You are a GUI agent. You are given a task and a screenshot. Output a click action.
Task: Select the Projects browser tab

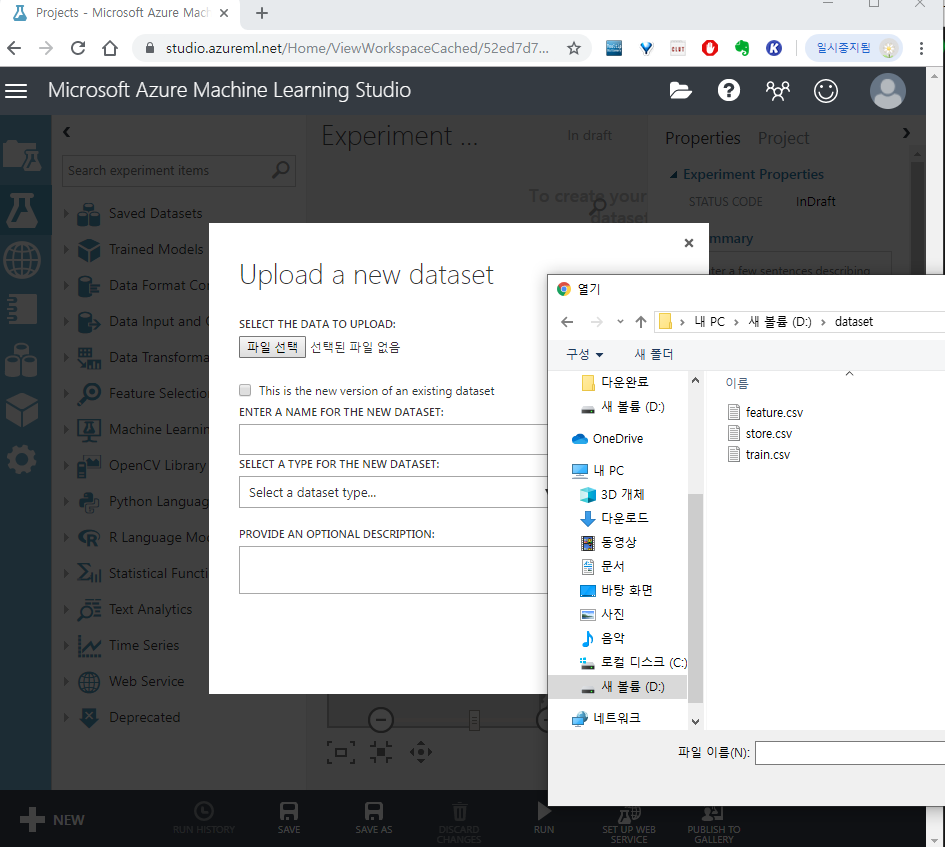[121, 13]
